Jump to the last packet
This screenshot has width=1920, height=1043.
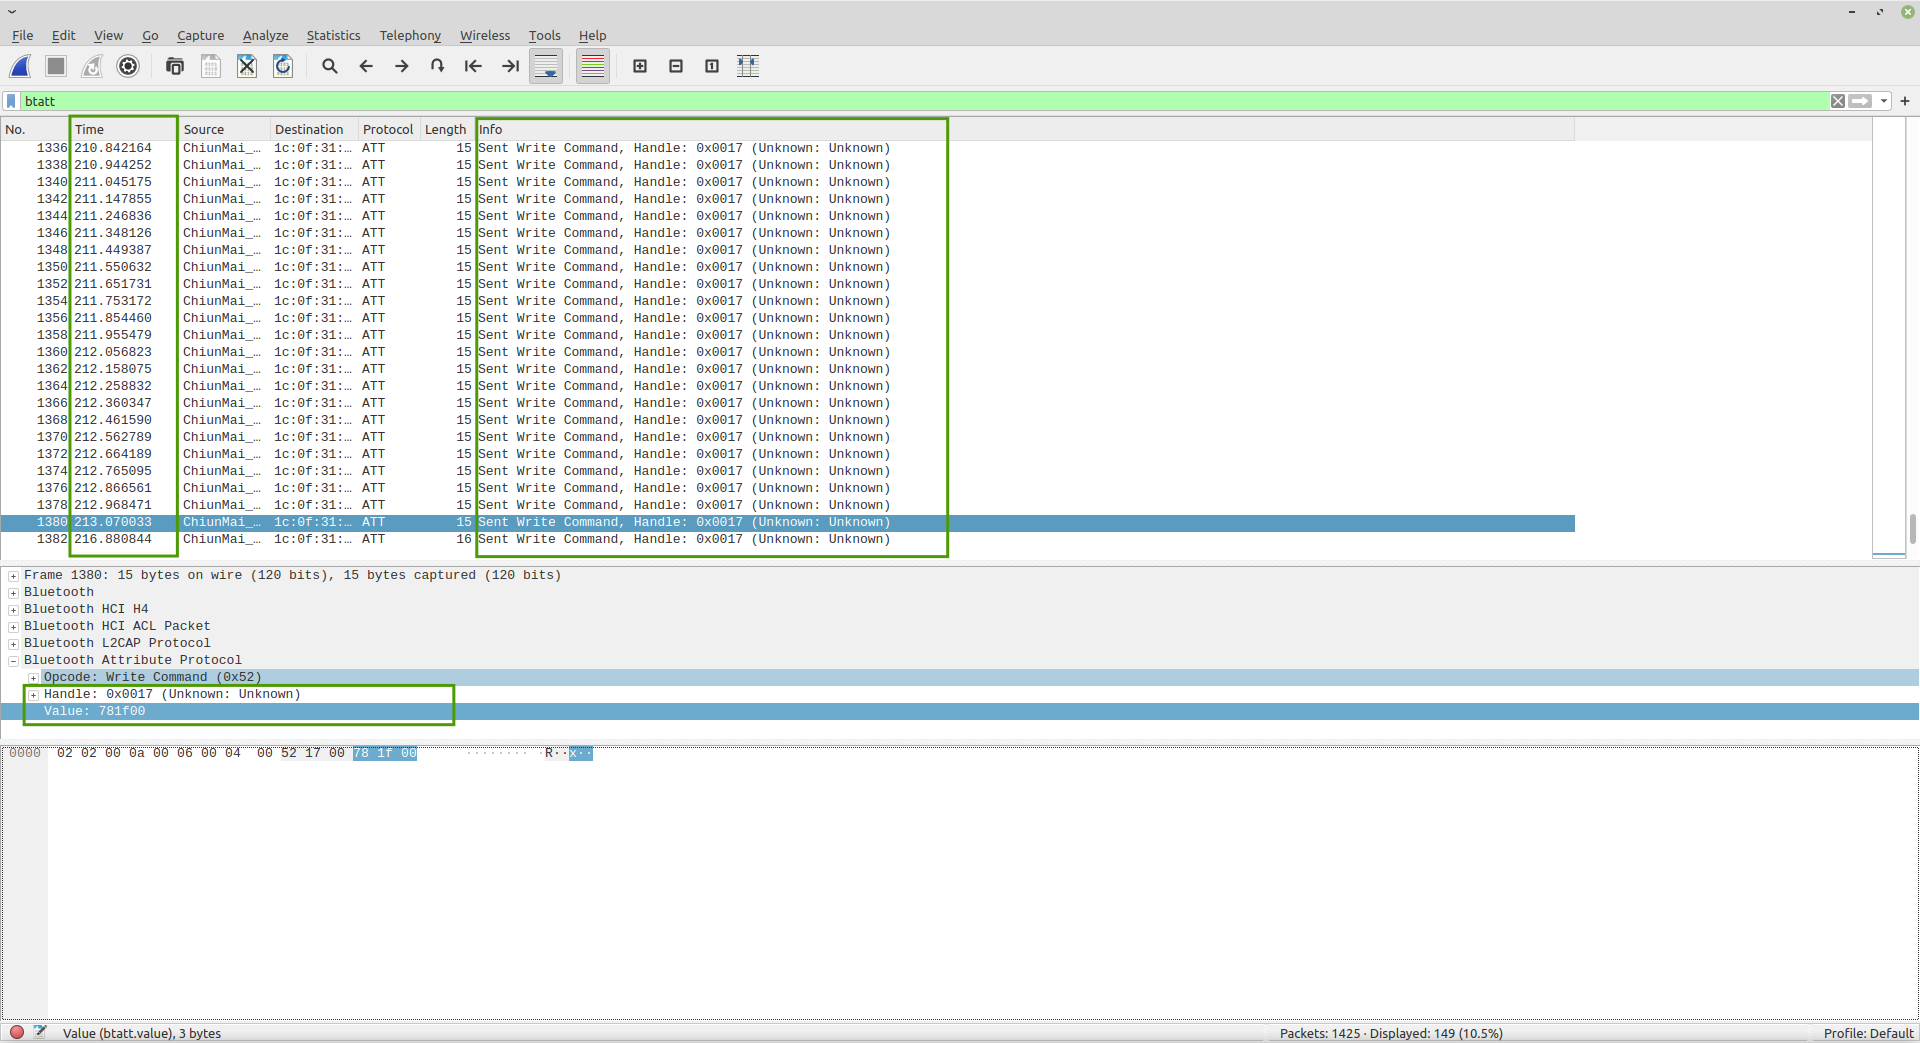(510, 66)
